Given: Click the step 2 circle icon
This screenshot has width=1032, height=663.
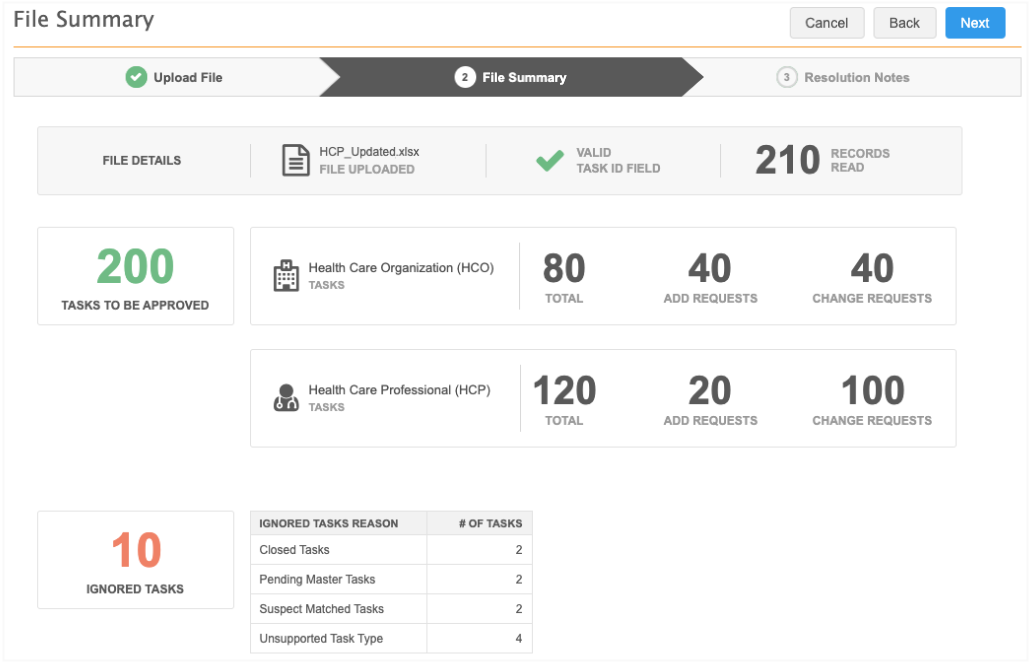Looking at the screenshot, I should [464, 77].
